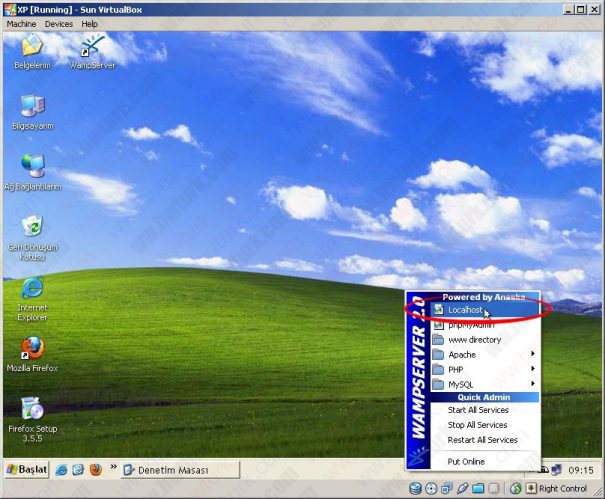Launch Internet Explorer from quick launch
Image resolution: width=605 pixels, height=499 pixels.
61,470
